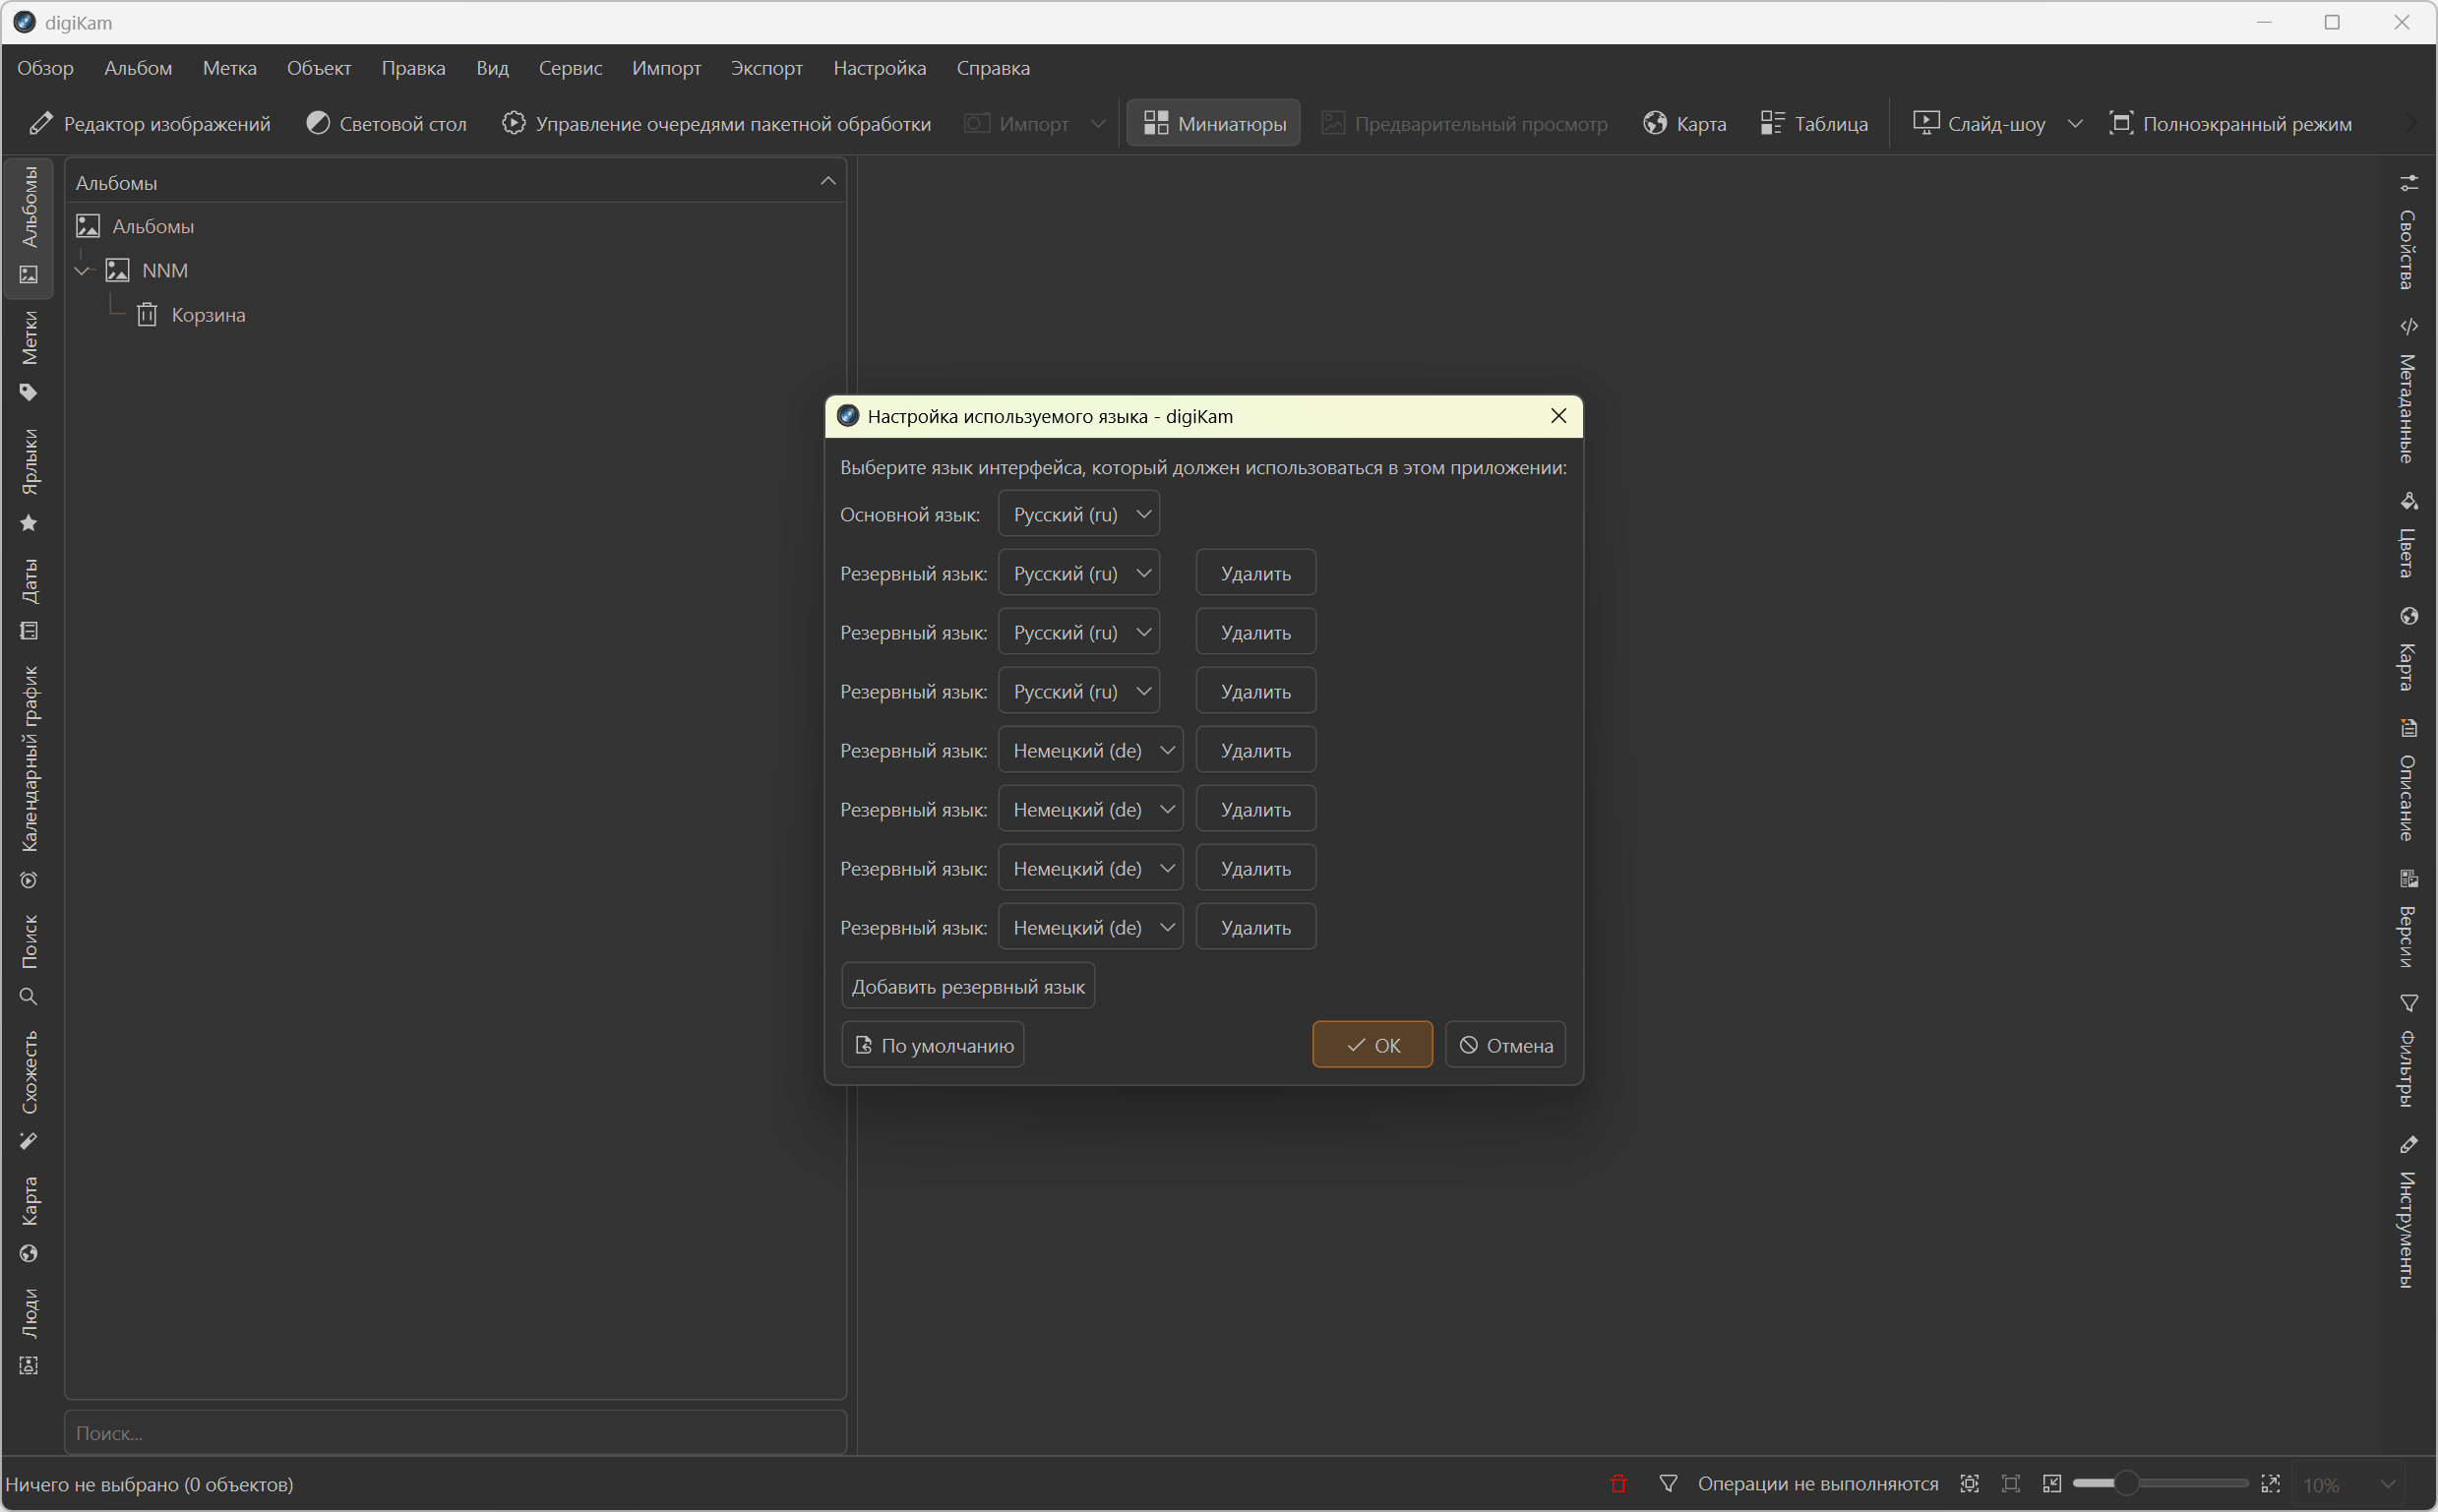Open the Light Table (Световой стол)
The image size is (2438, 1512).
[x=386, y=123]
